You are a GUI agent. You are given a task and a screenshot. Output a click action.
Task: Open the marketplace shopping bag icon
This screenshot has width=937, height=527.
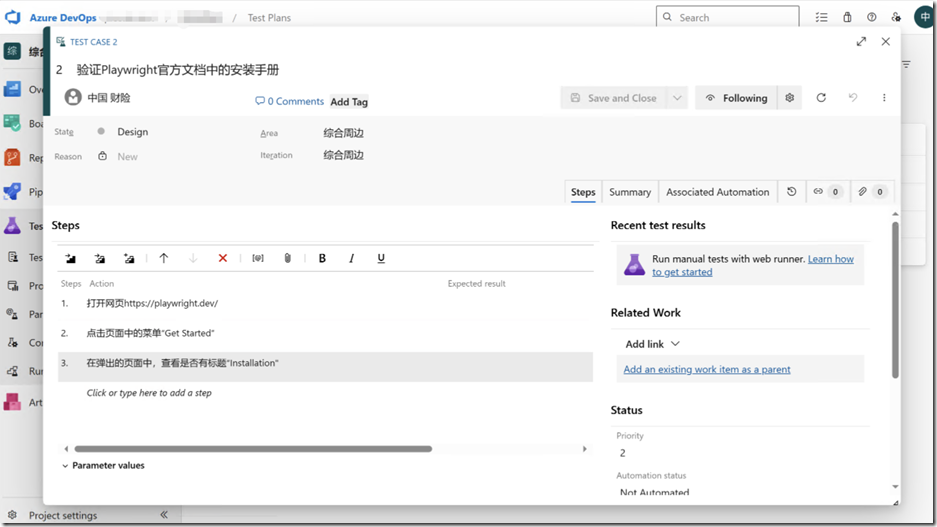click(847, 17)
